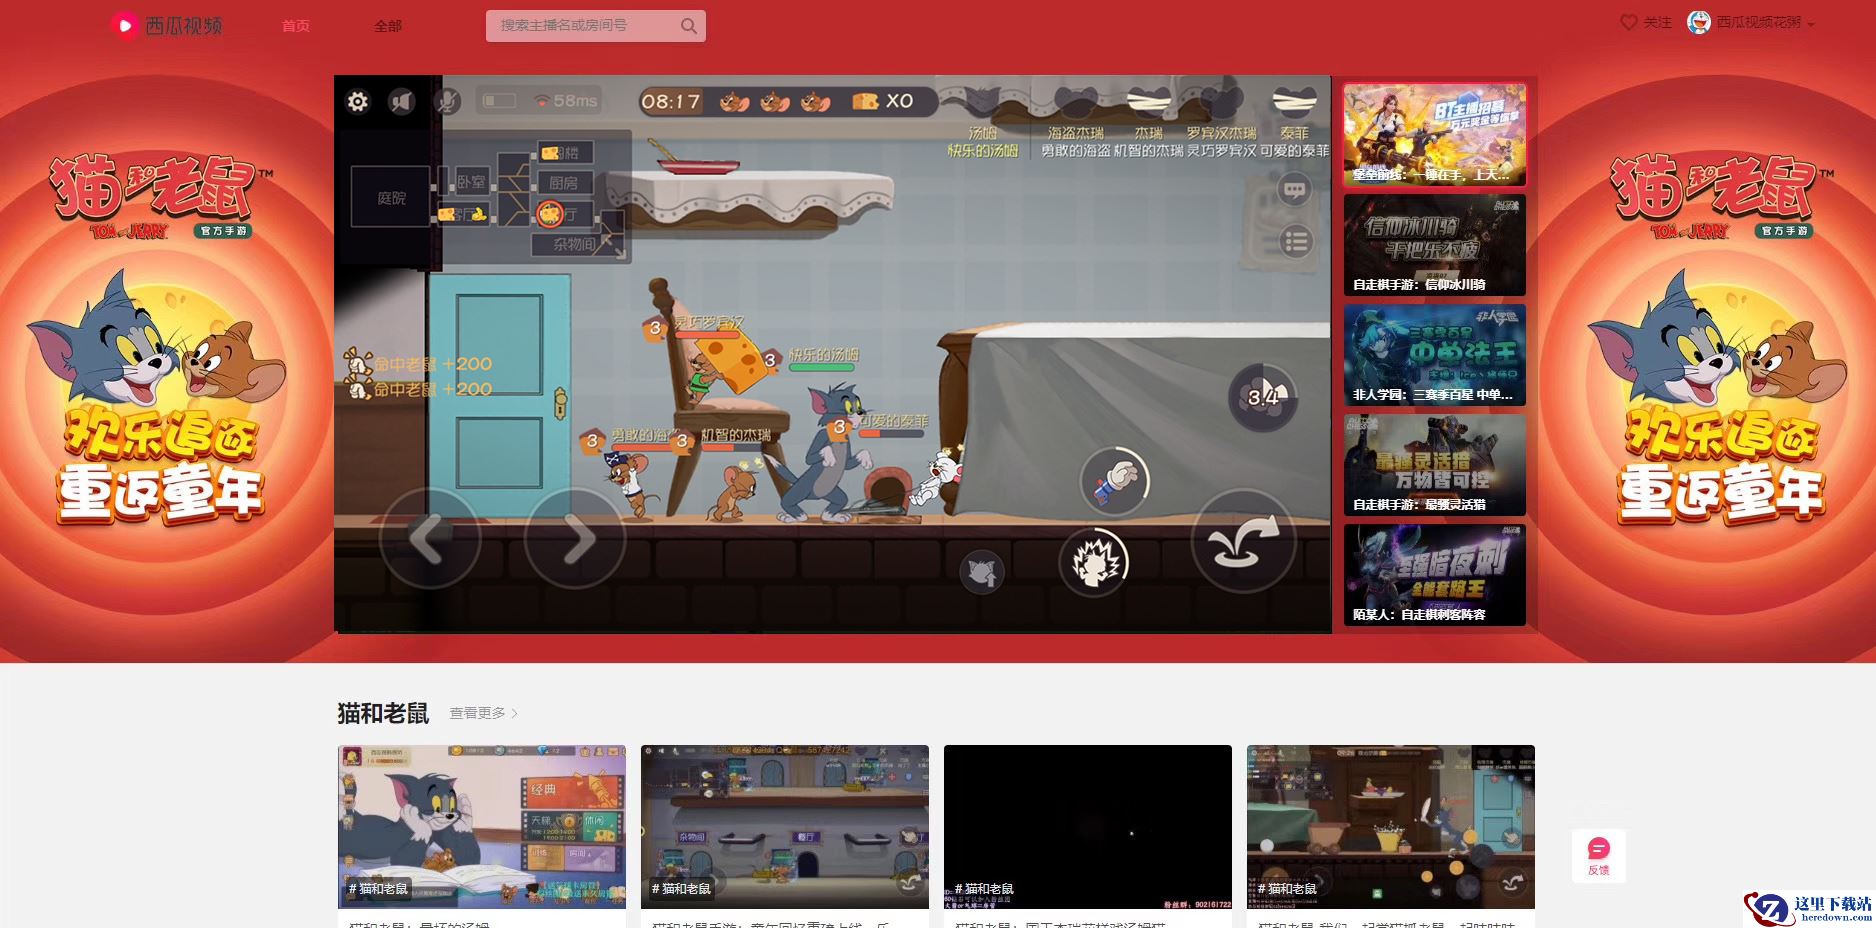Click the 关注 heart follow button

coord(1645,22)
